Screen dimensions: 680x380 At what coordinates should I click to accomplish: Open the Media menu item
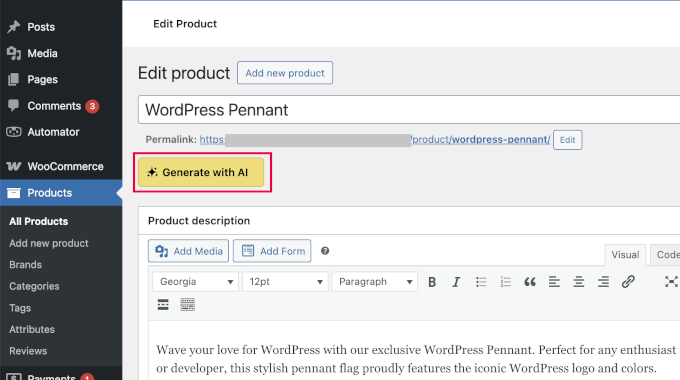(x=42, y=53)
